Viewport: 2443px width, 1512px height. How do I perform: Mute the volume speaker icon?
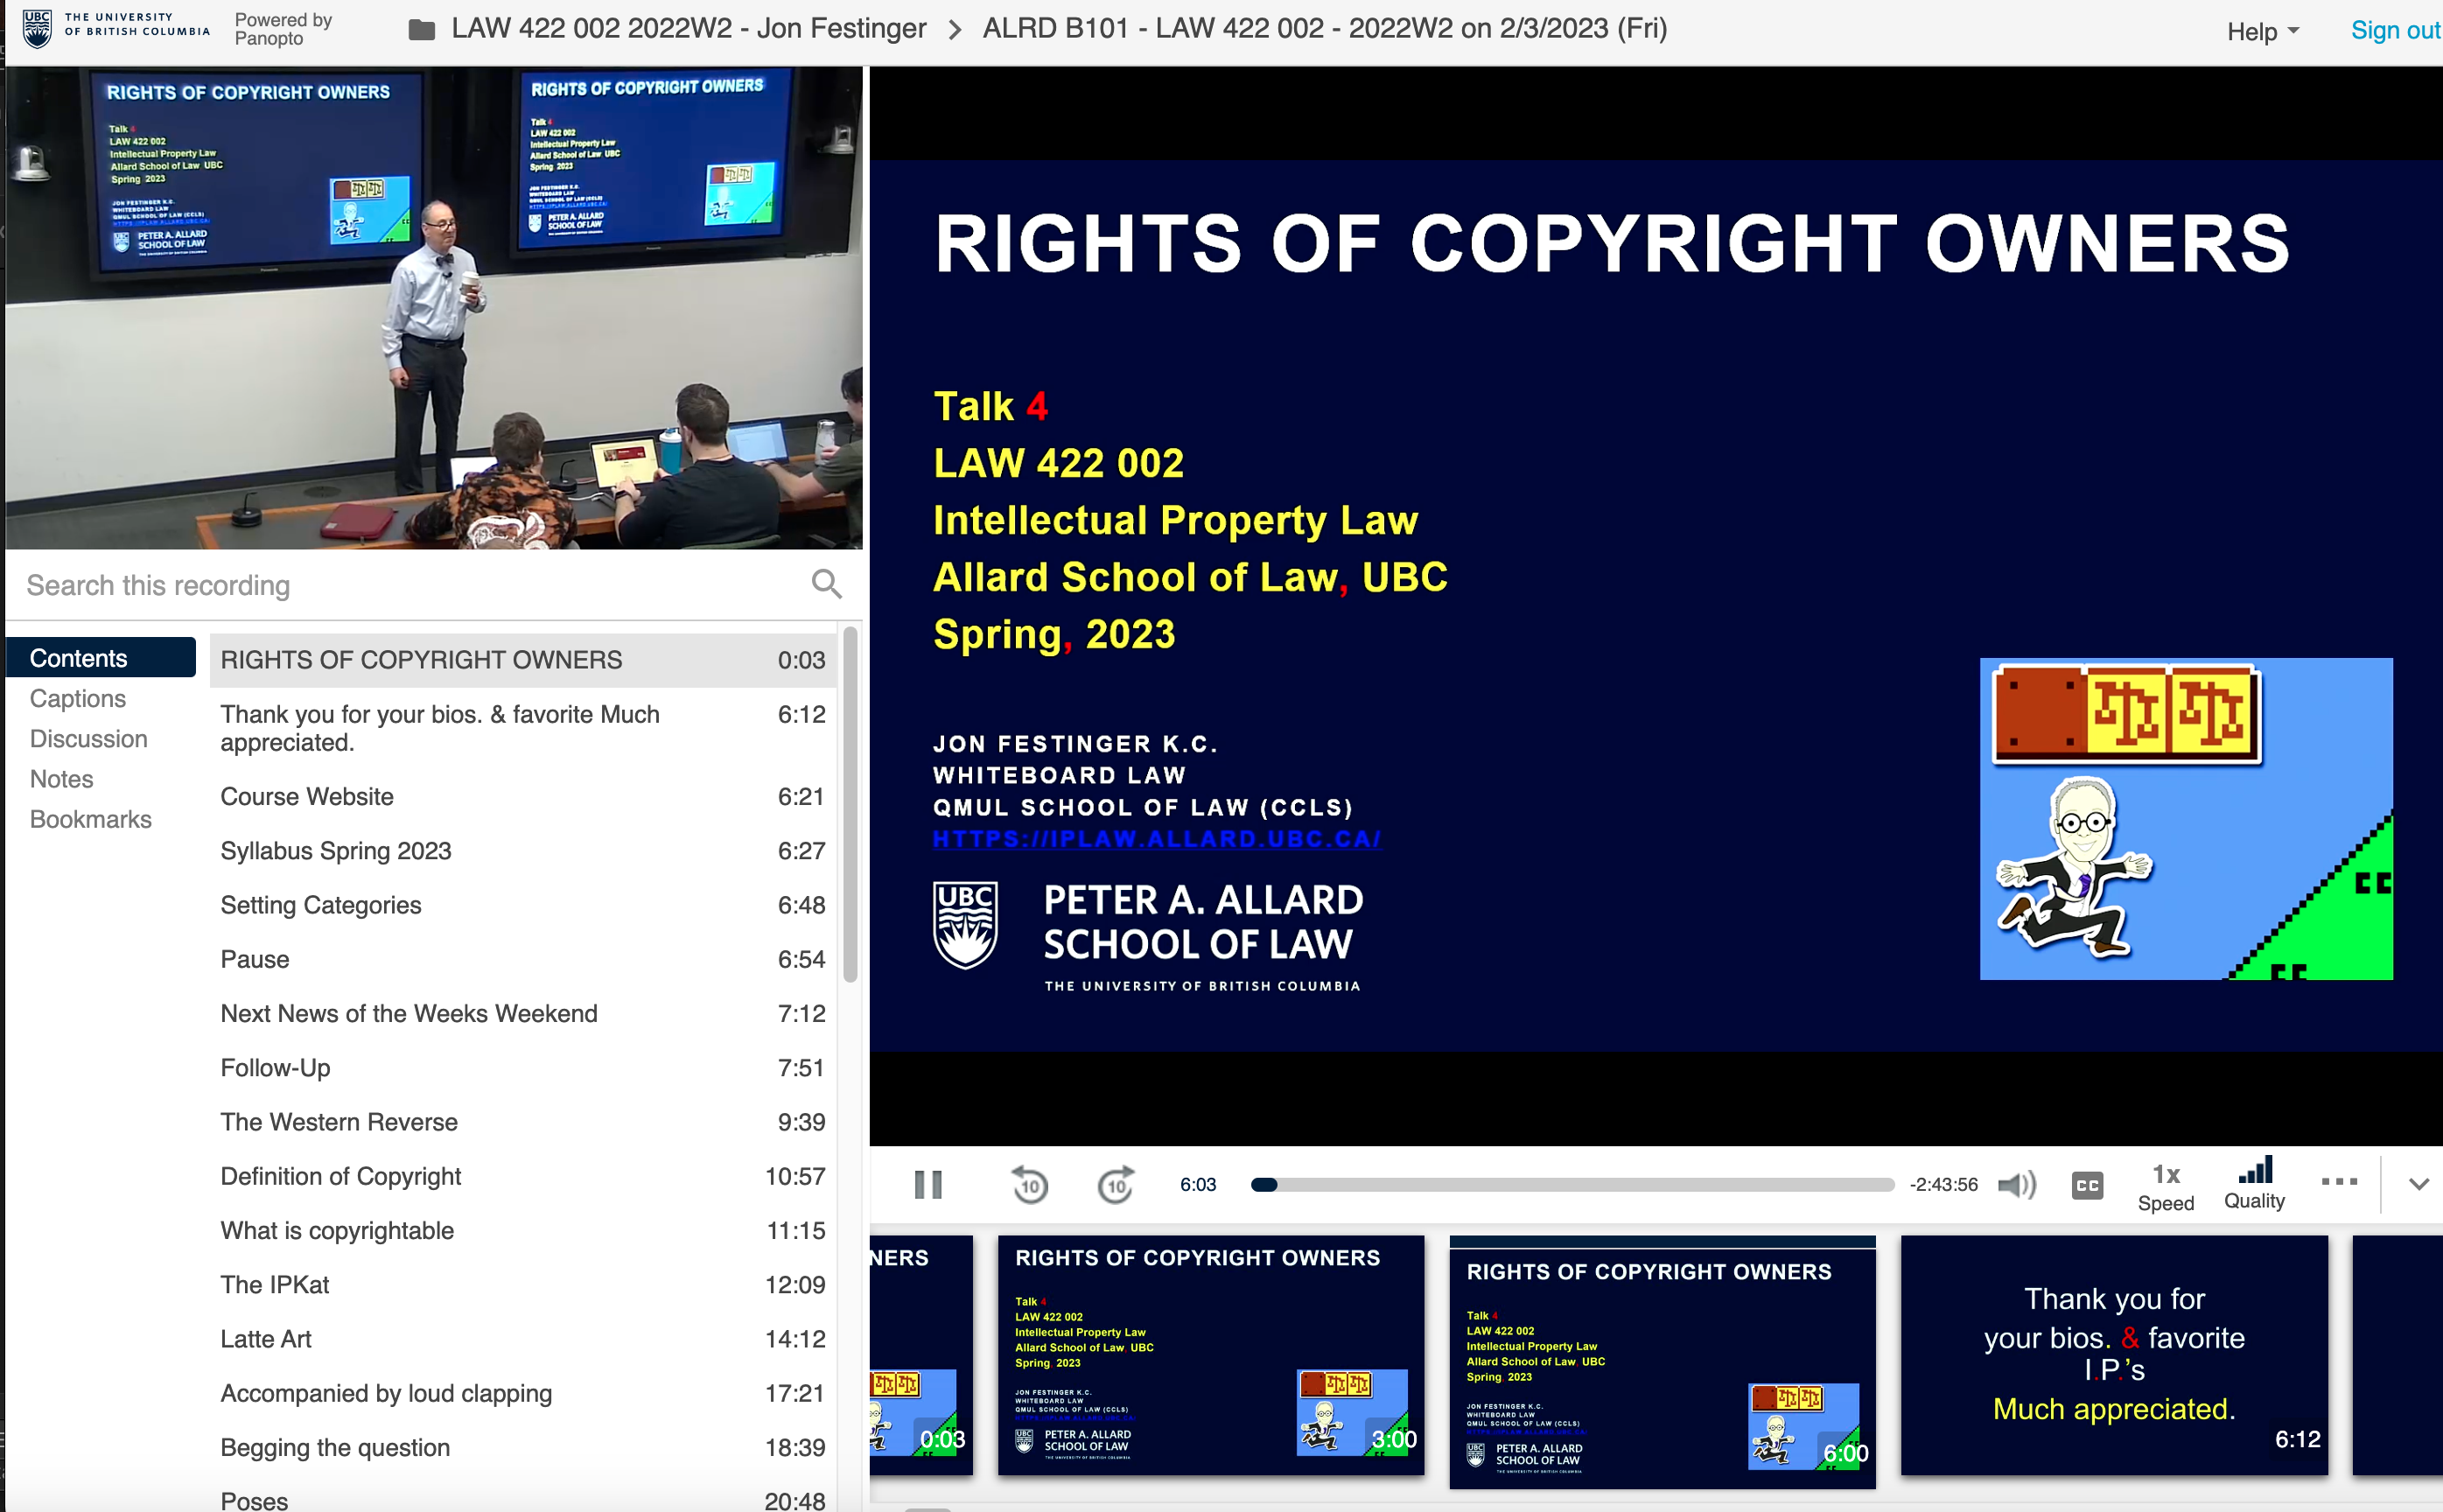tap(2016, 1185)
